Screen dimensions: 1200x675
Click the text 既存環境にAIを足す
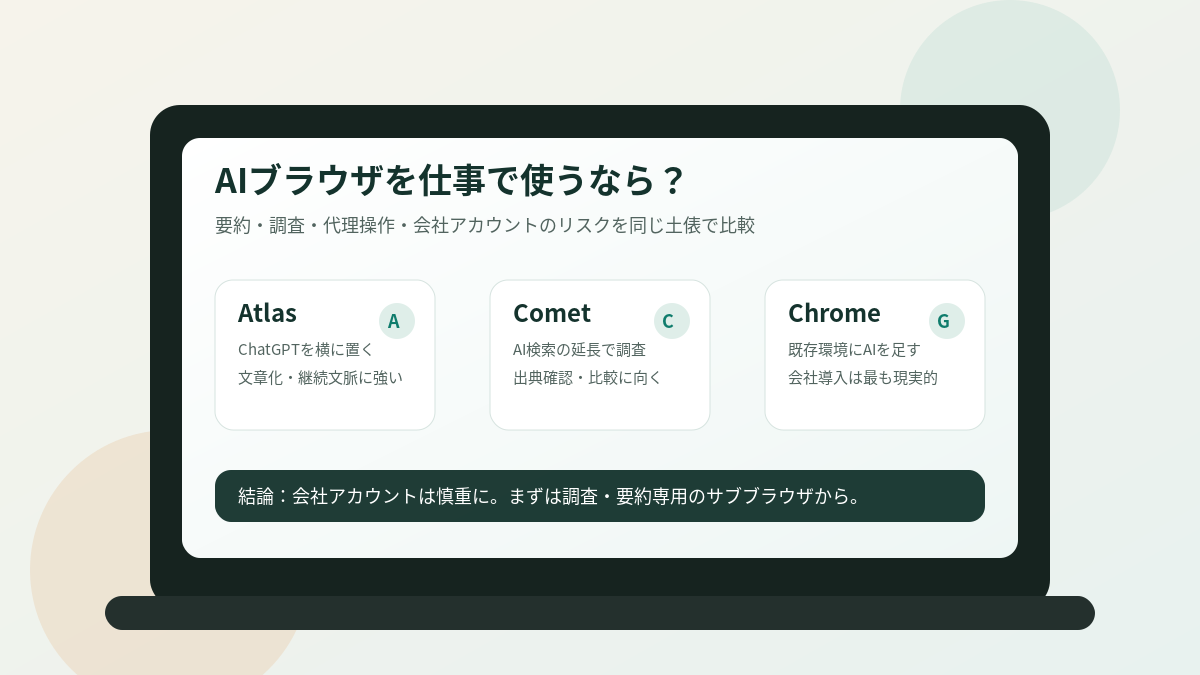point(854,350)
